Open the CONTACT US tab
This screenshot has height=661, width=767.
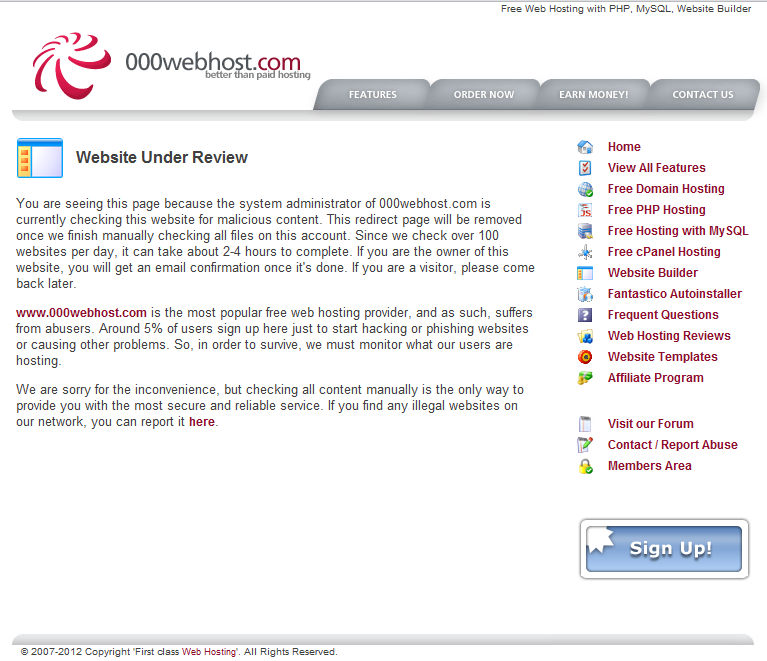[x=703, y=94]
